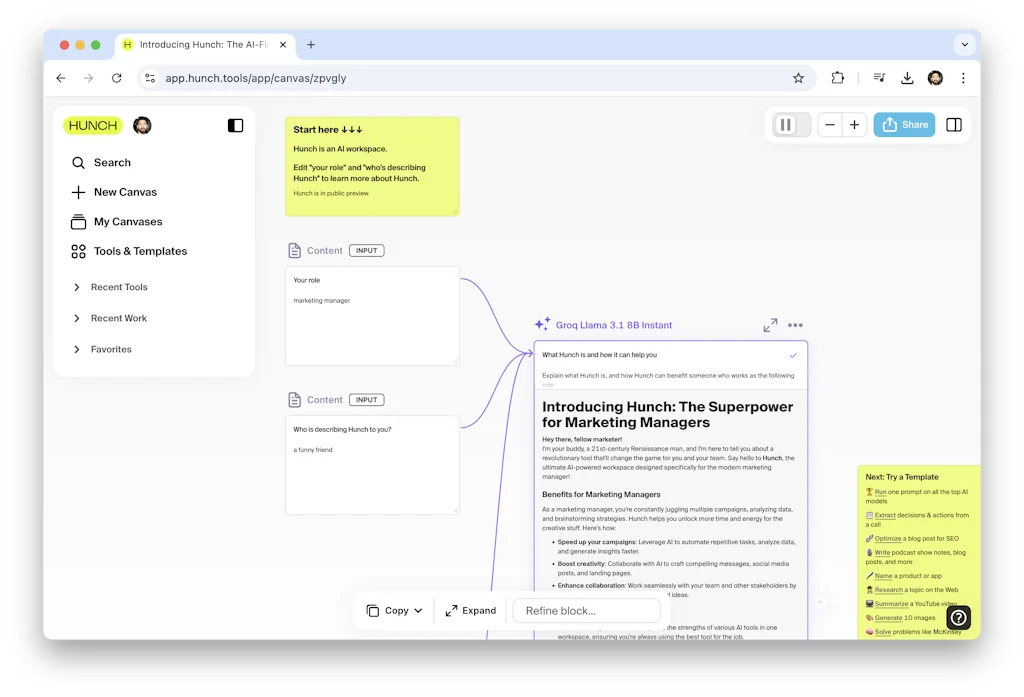Viewport: 1024px width, 697px height.
Task: Click 'Next: Try a Template' note title
Action: 902,477
